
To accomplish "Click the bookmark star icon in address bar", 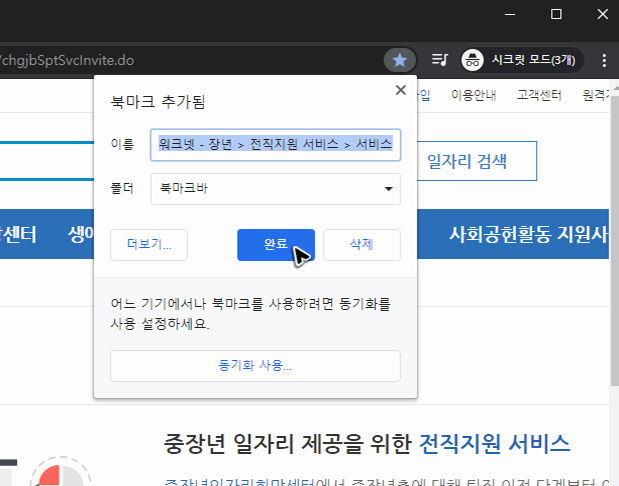I will click(400, 60).
